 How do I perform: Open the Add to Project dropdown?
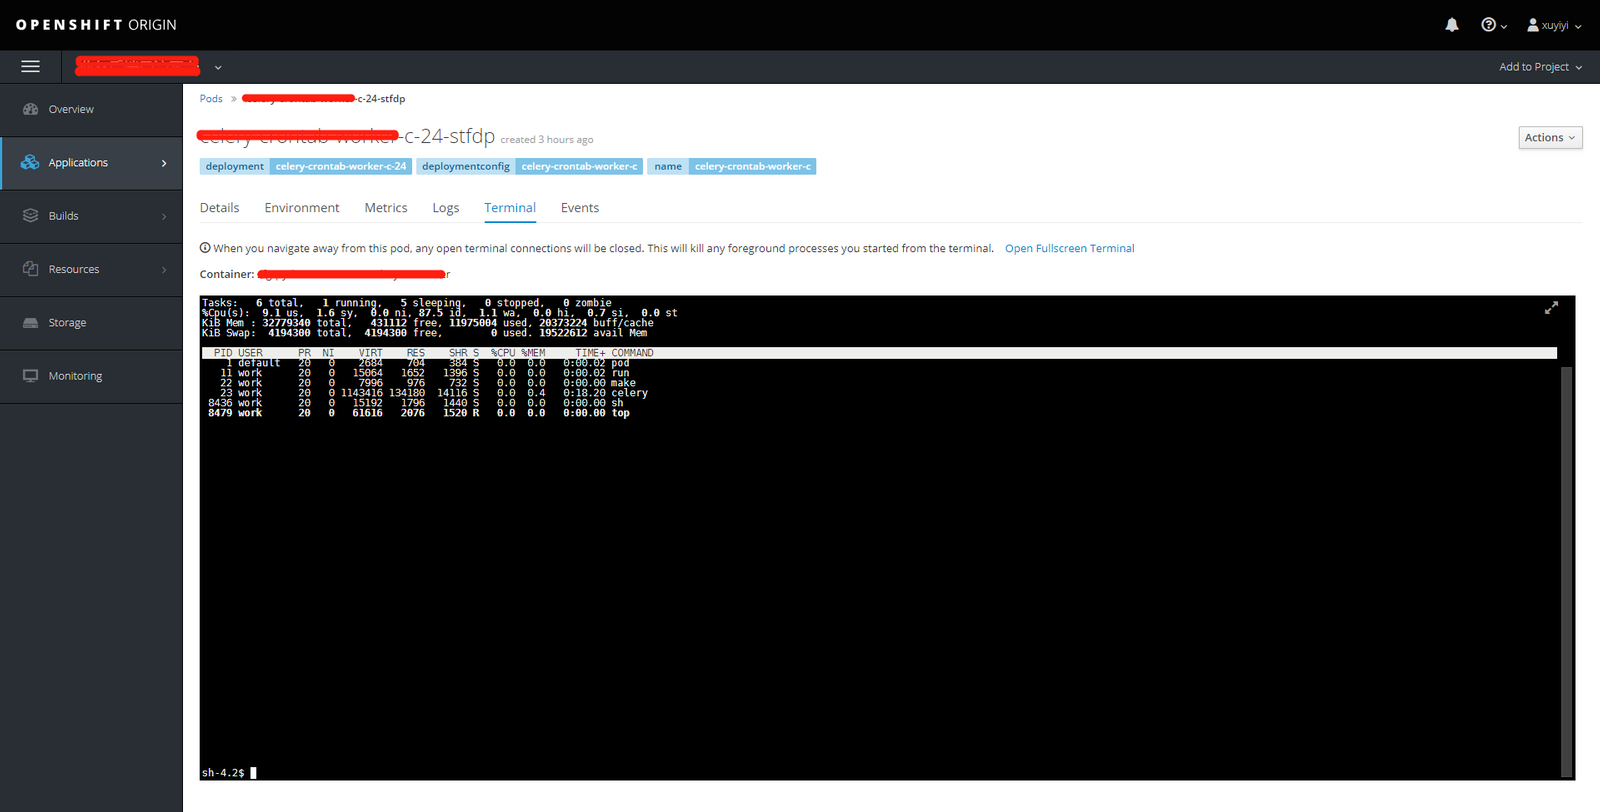click(x=1539, y=67)
